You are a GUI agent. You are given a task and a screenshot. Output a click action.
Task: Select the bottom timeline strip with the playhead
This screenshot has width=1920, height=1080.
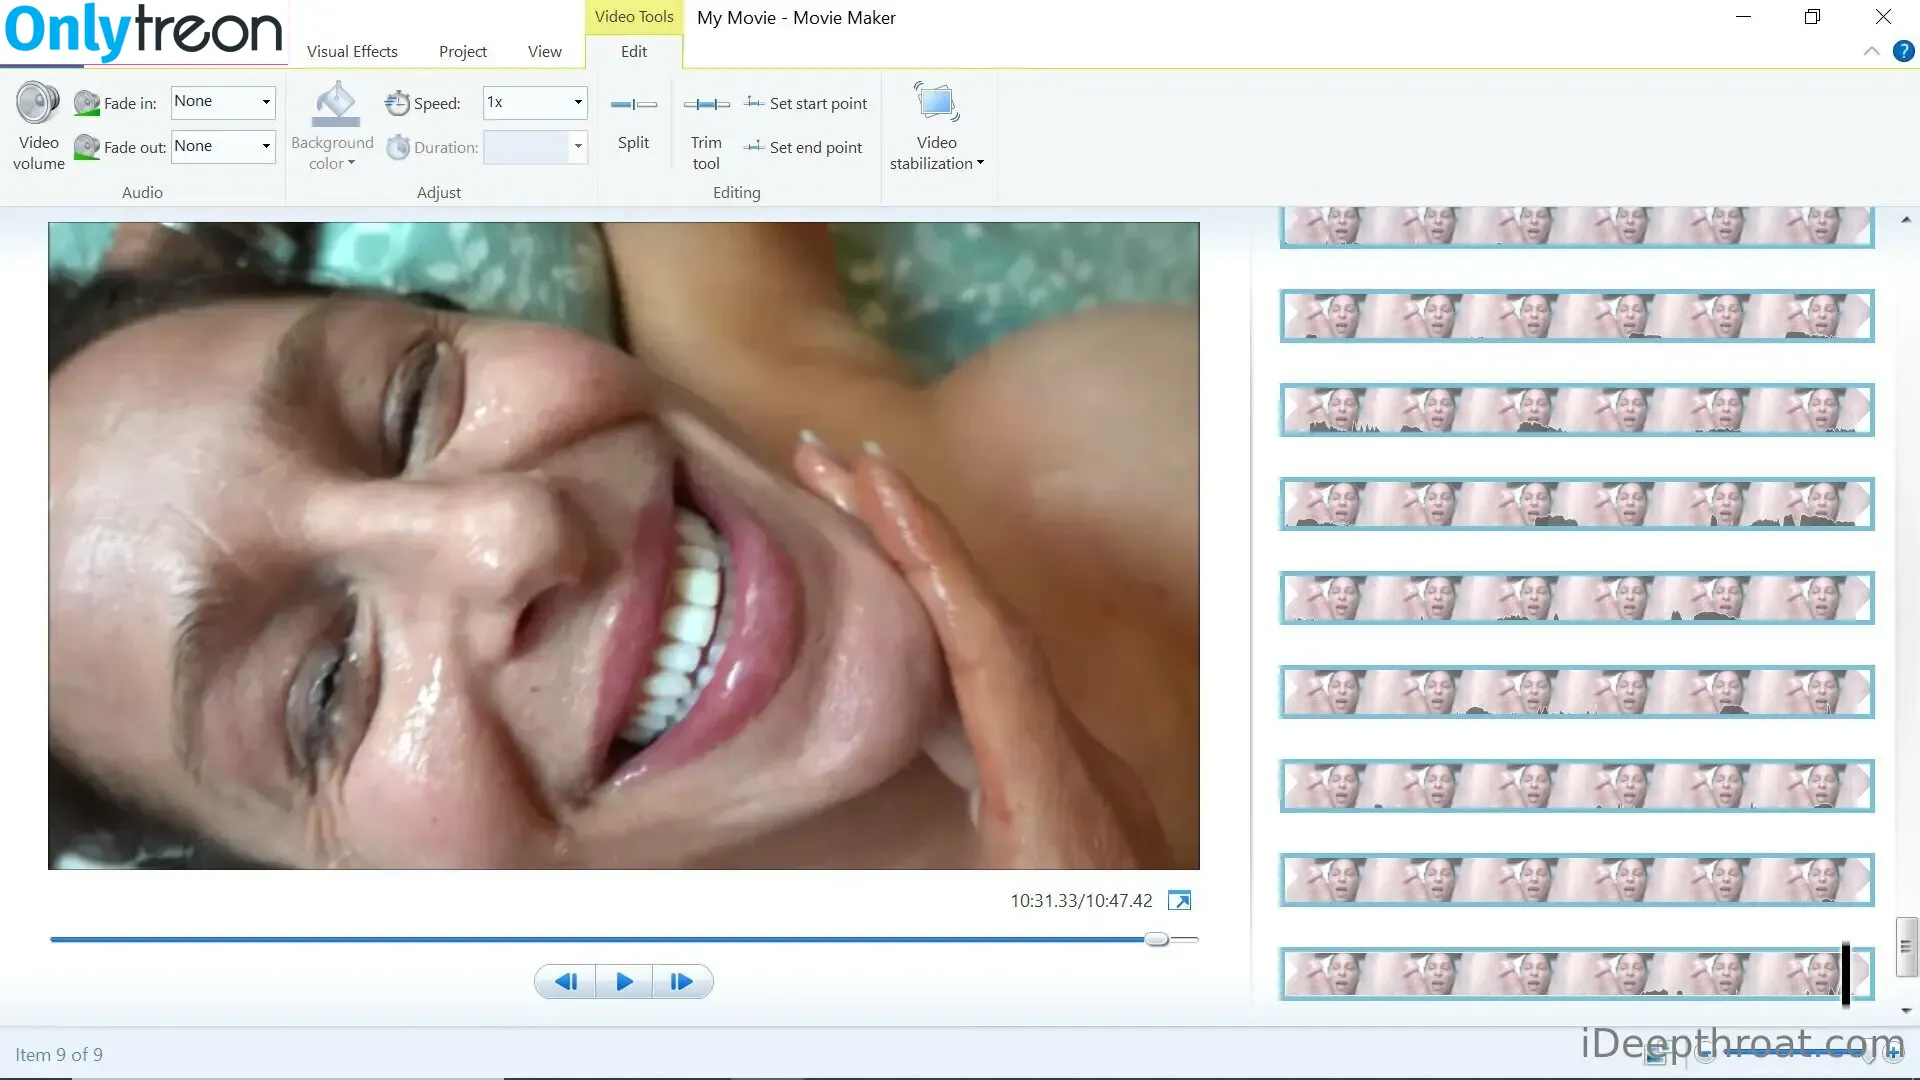[1577, 974]
